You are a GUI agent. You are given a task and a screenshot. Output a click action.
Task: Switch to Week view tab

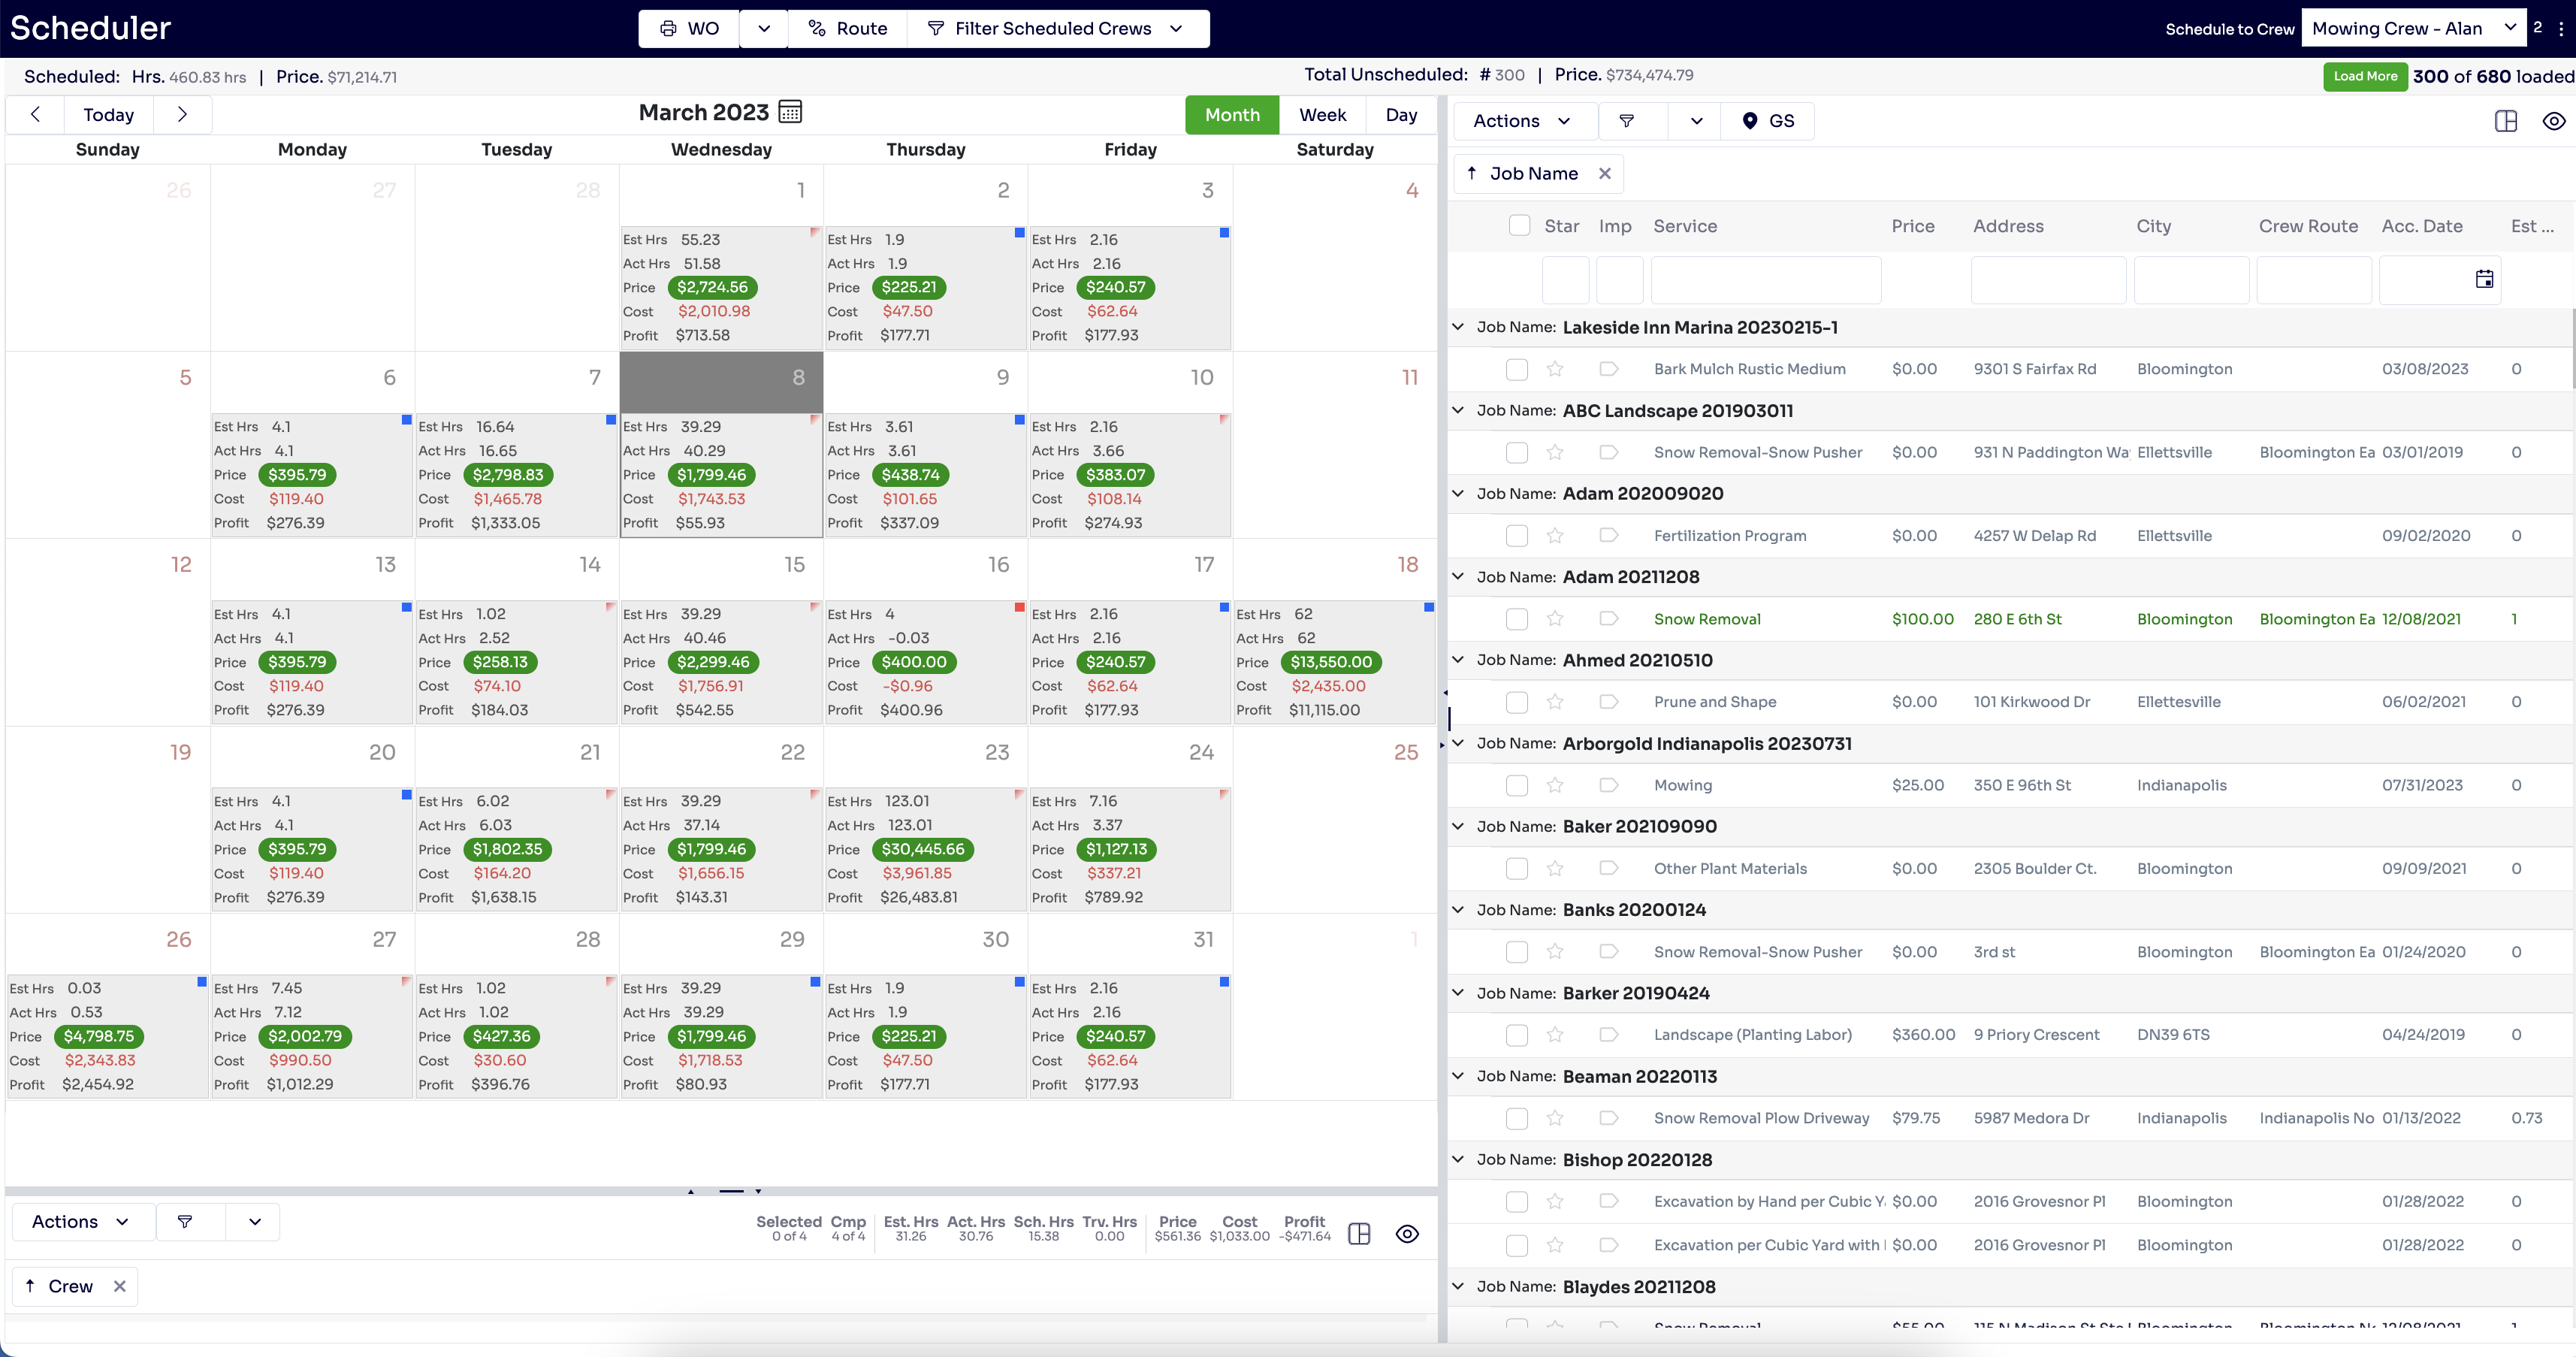[1322, 115]
